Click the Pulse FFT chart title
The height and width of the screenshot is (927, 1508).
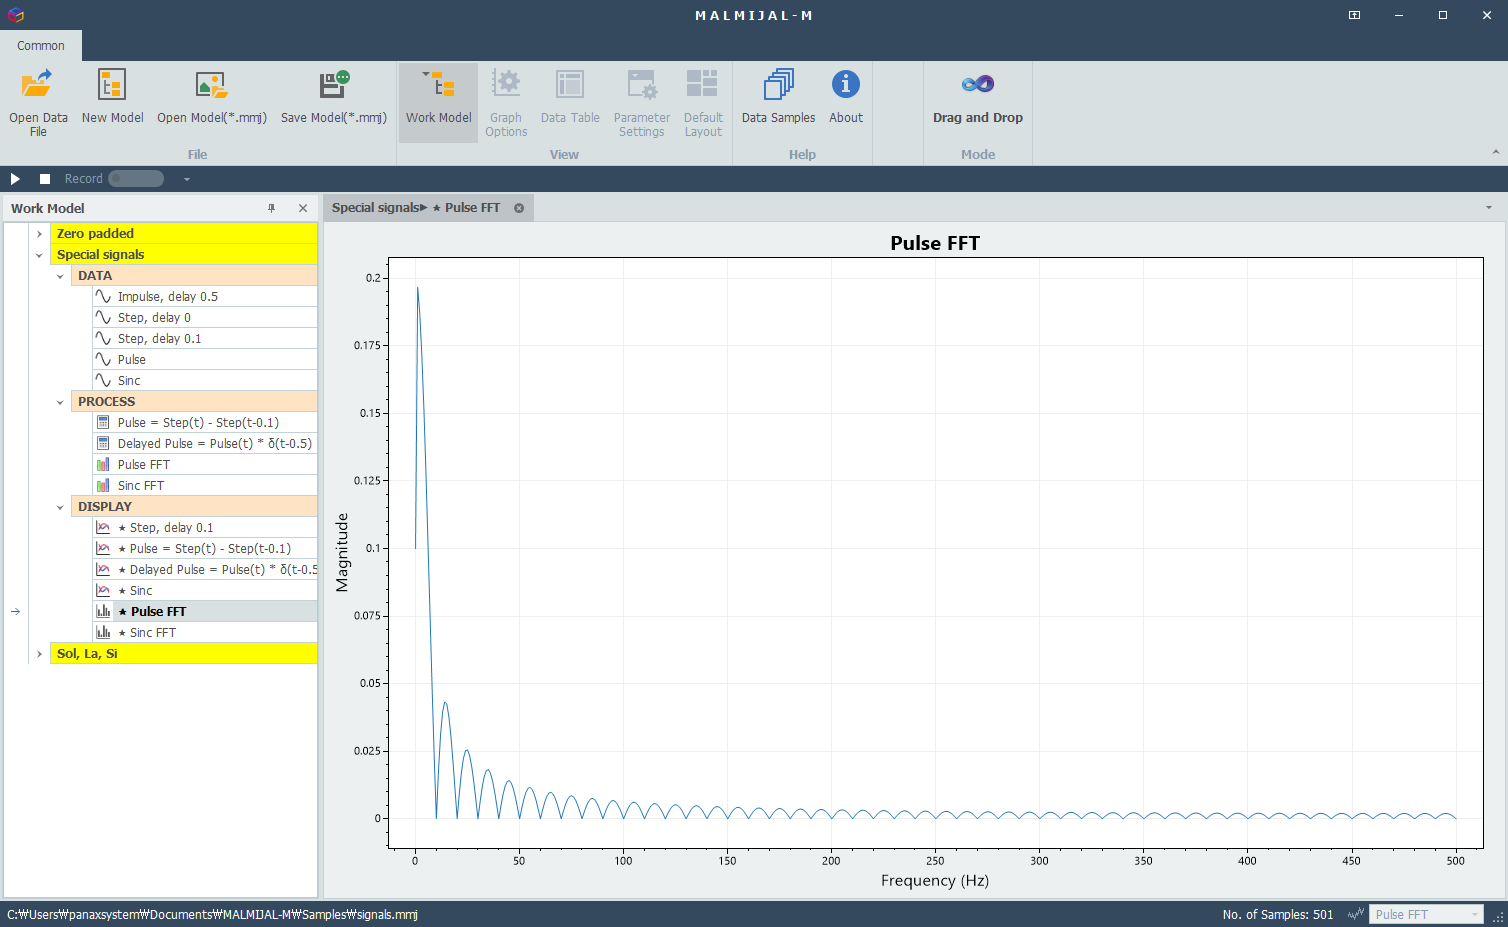pyautogui.click(x=935, y=243)
